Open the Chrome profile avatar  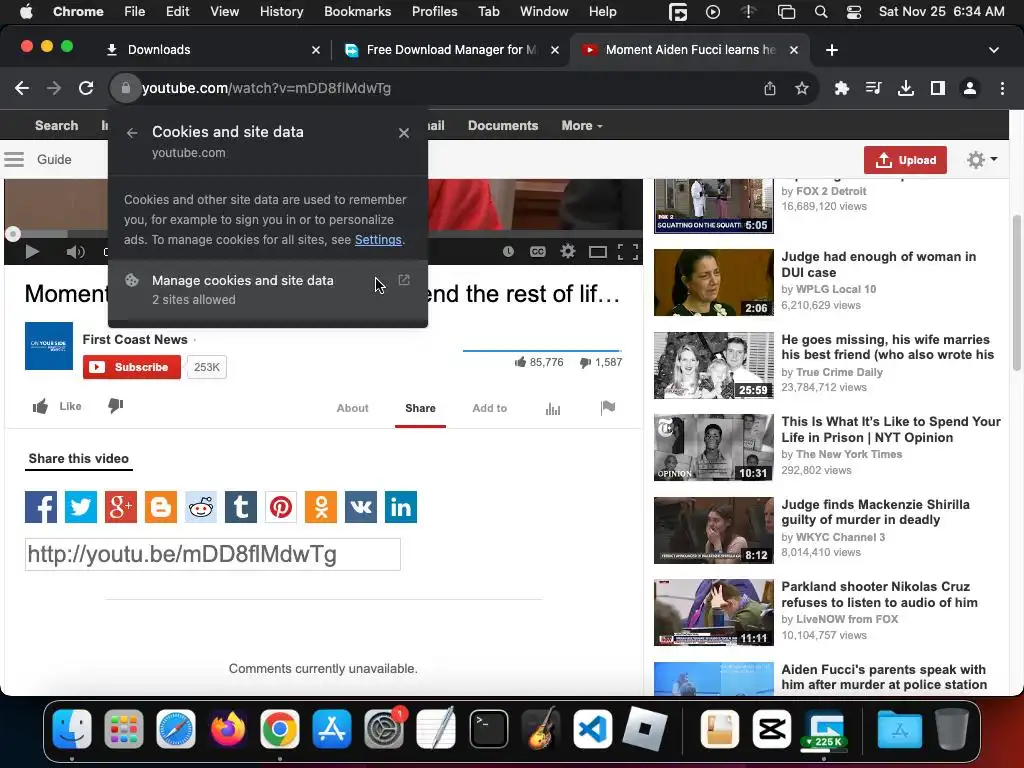click(x=970, y=88)
